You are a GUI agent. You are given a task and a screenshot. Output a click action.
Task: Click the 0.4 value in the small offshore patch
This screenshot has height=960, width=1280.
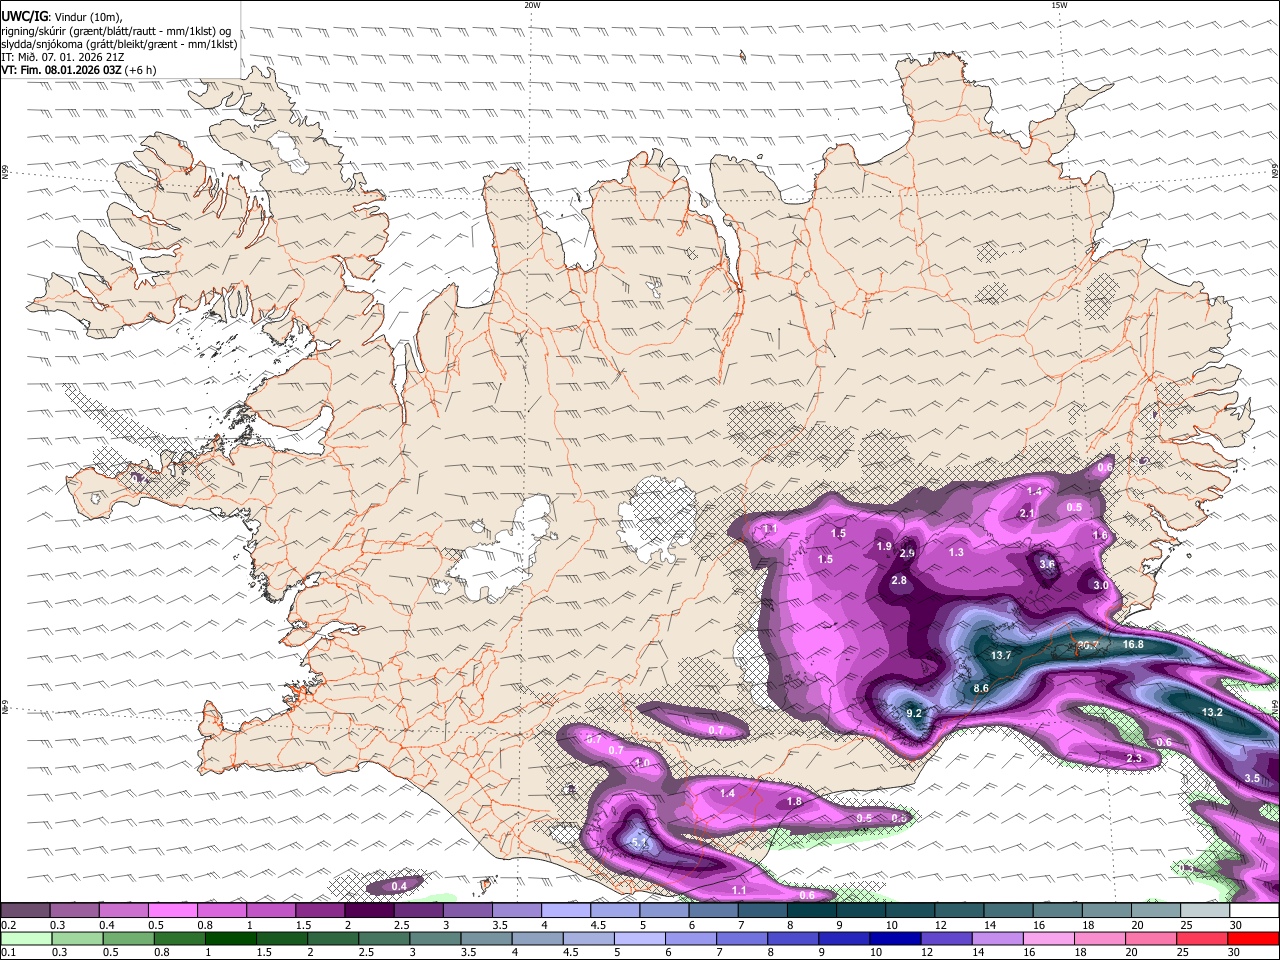tap(399, 887)
